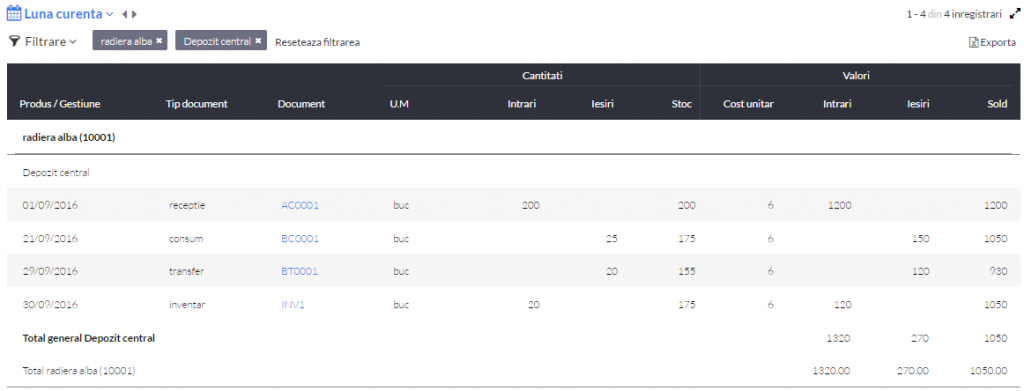Viewport: 1024px width, 391px height.
Task: Go to previous month arrow
Action: [125, 14]
